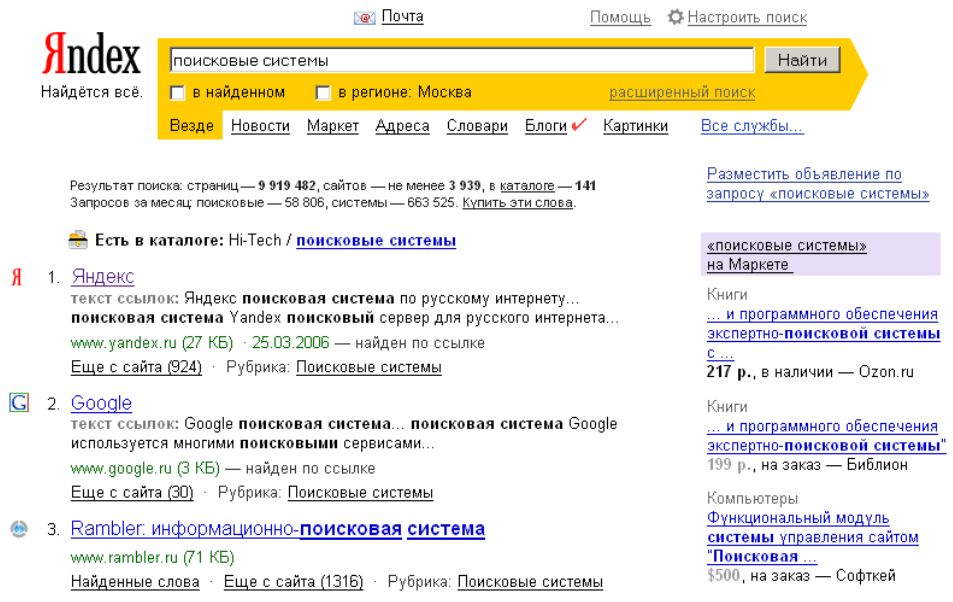Switch to the Адреса tab

[x=402, y=126]
